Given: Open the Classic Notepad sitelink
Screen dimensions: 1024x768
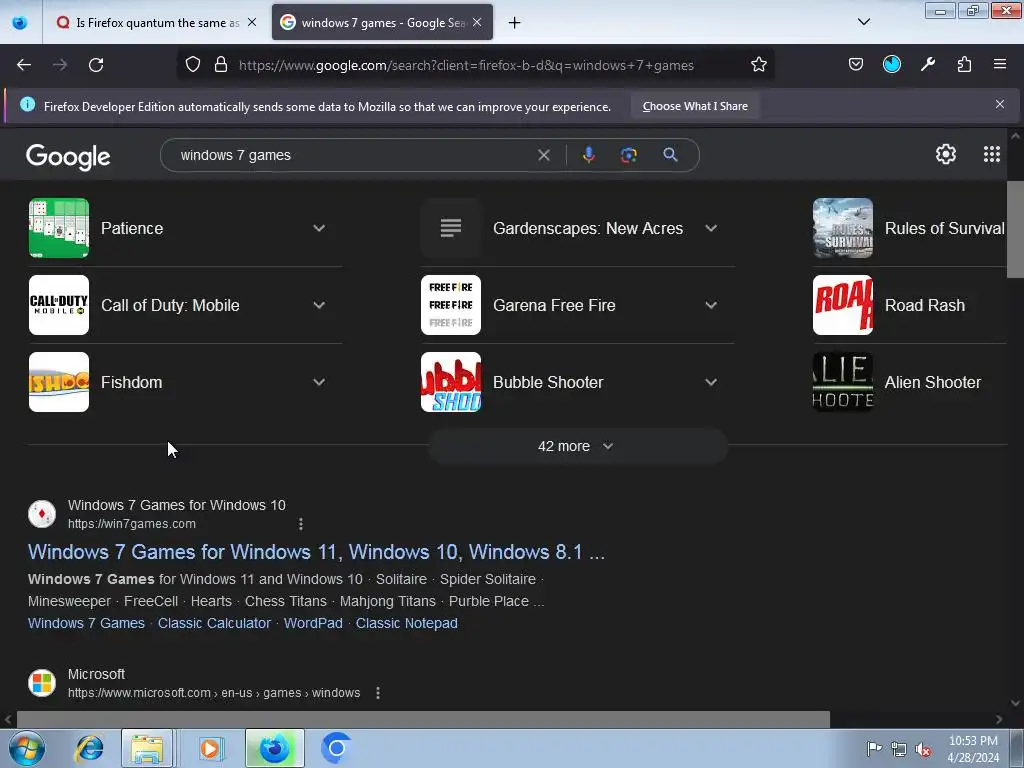Looking at the screenshot, I should click(x=406, y=623).
